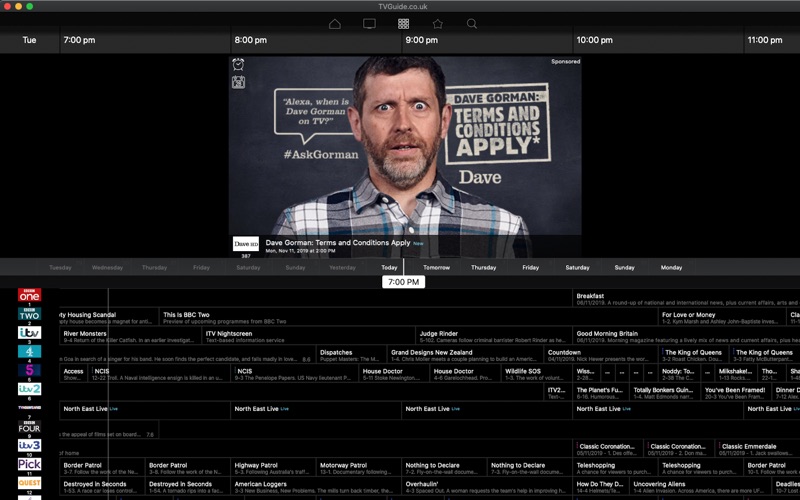Jump to 8:00 pm in time header

coord(251,40)
